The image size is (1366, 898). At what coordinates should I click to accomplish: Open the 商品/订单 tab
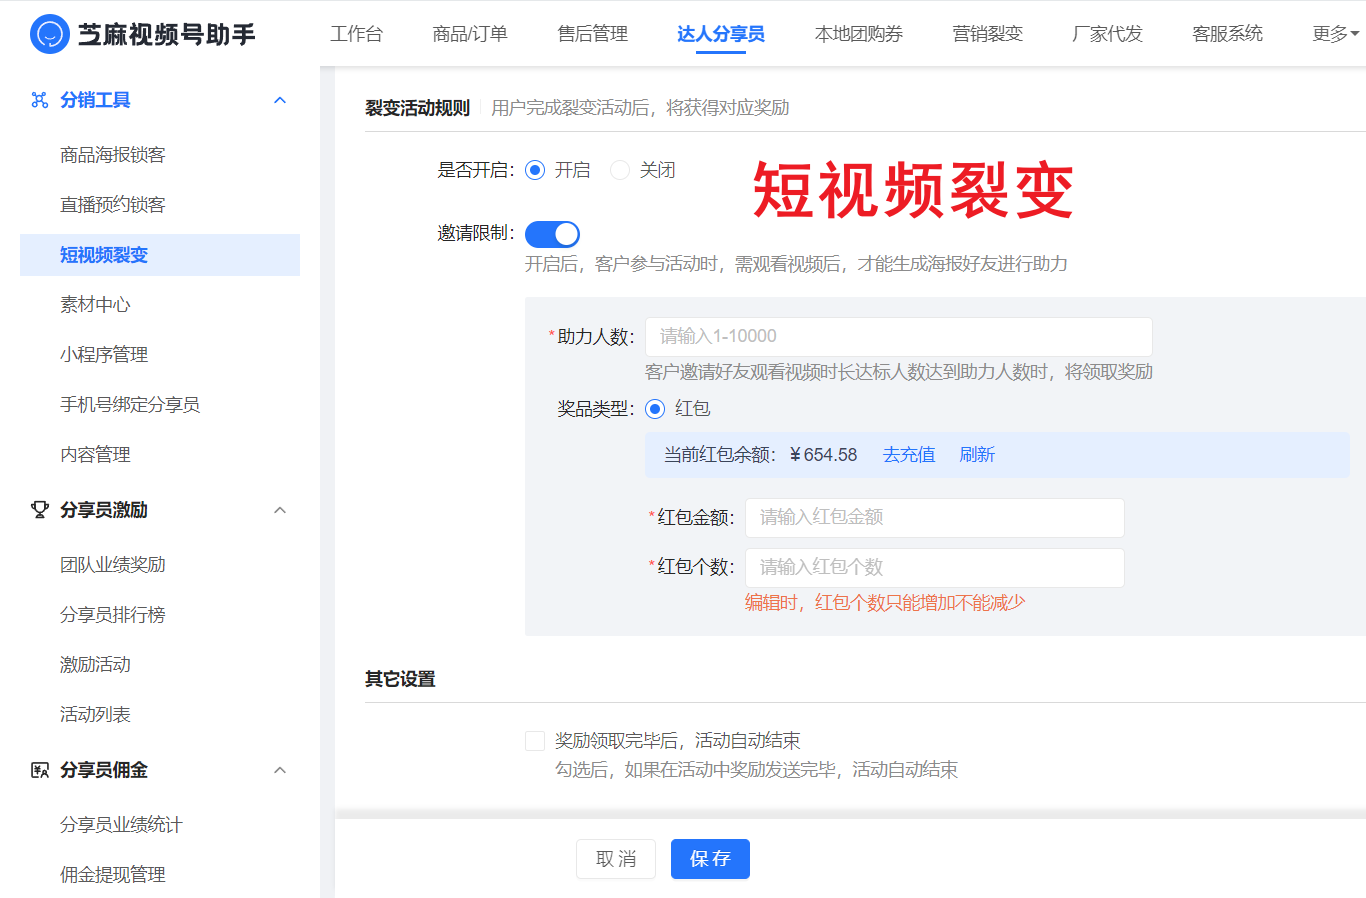pyautogui.click(x=470, y=34)
